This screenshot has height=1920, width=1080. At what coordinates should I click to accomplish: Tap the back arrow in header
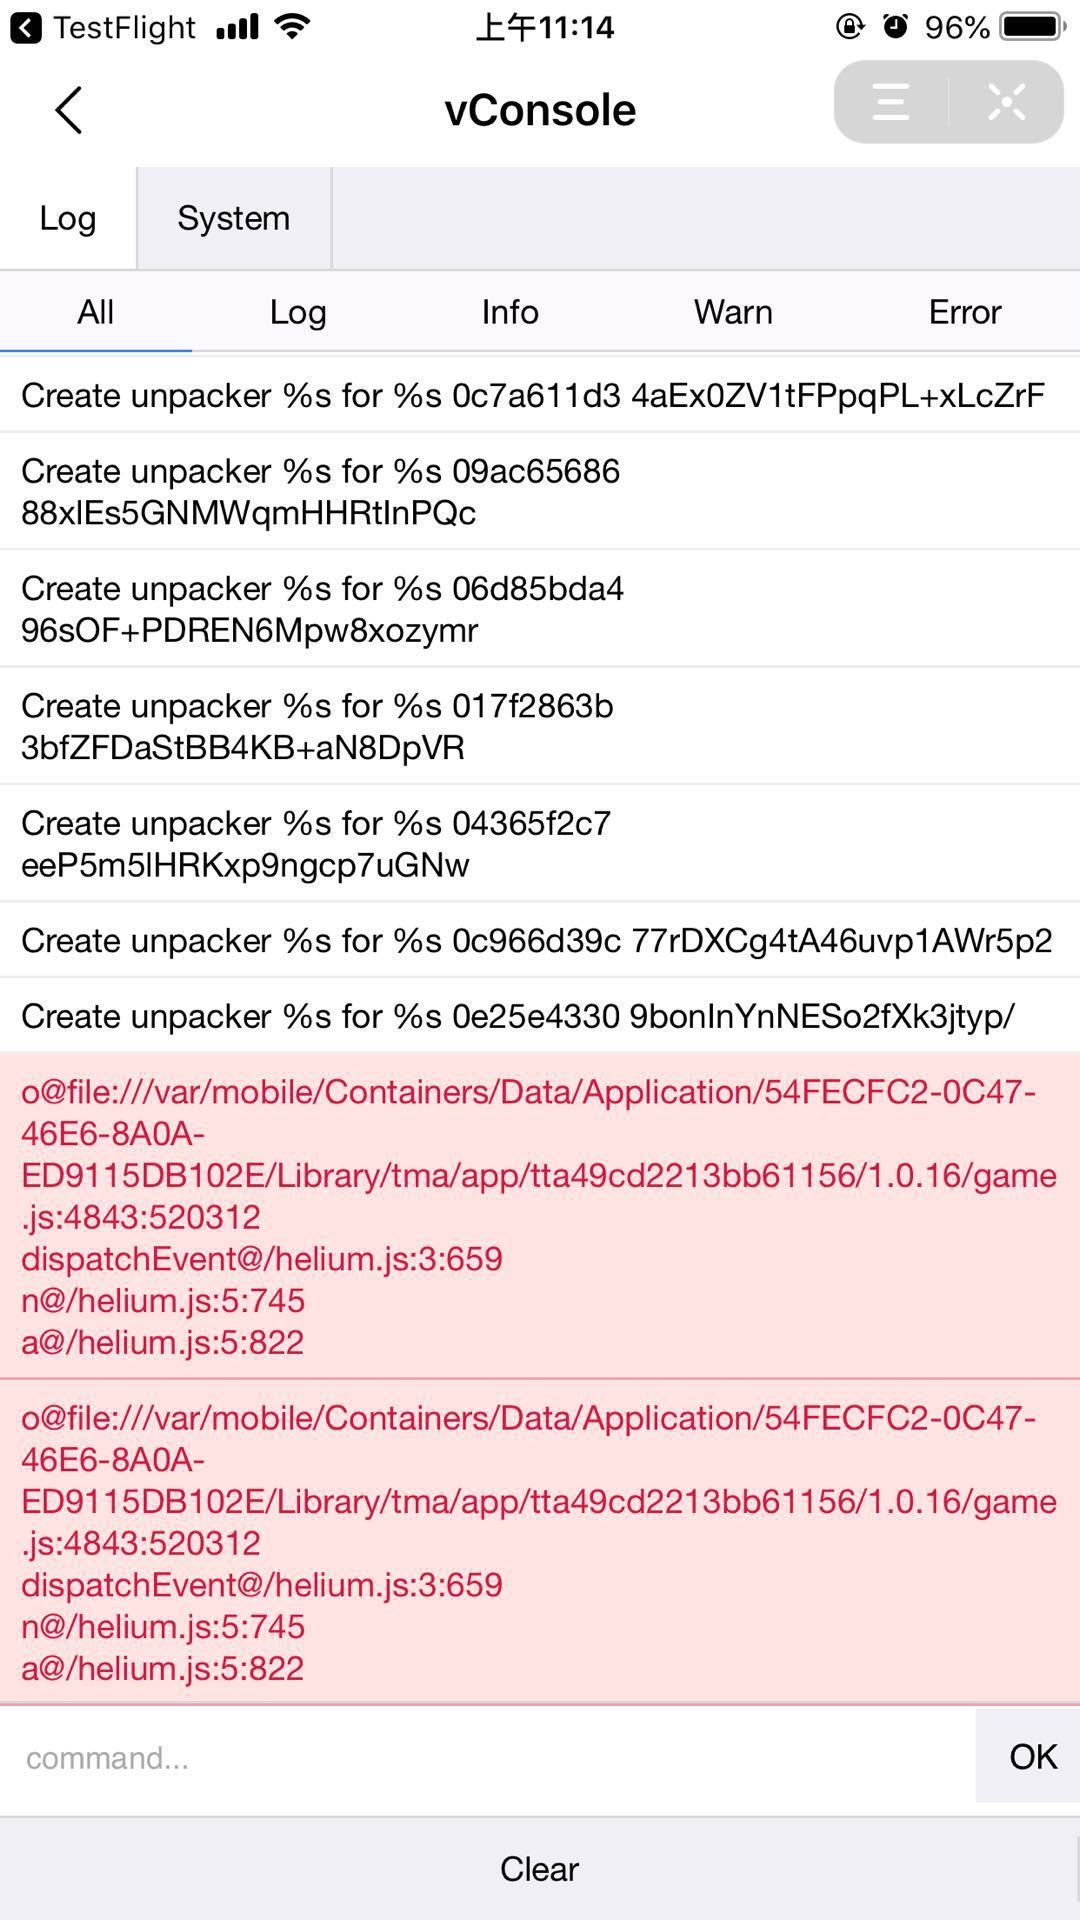tap(68, 110)
